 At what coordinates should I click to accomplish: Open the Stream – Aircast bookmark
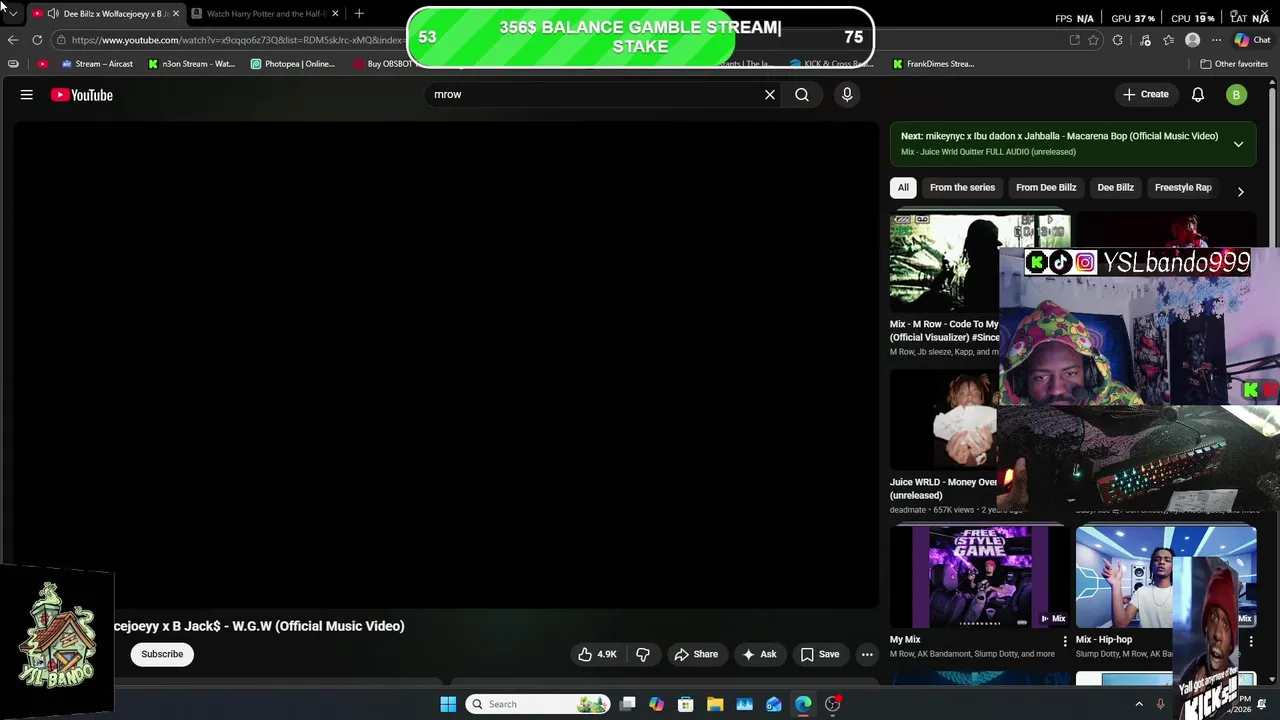pyautogui.click(x=97, y=64)
